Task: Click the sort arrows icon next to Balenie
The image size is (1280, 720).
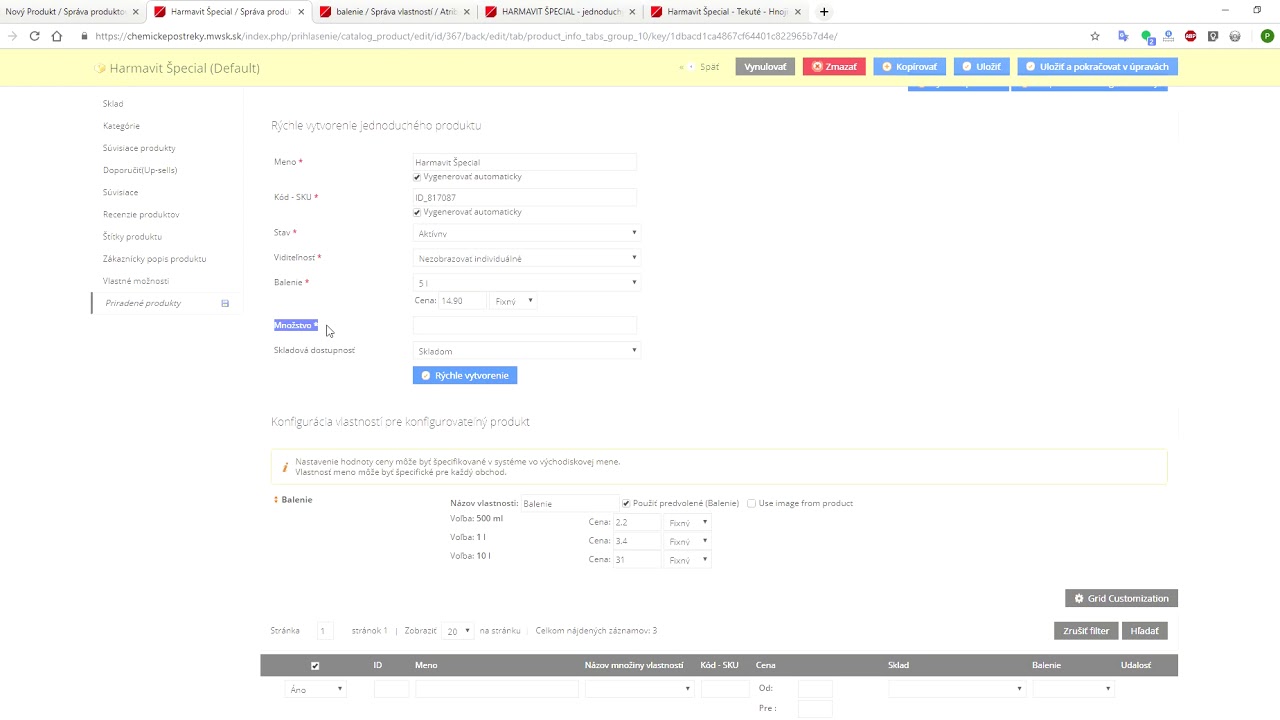Action: [x=276, y=499]
